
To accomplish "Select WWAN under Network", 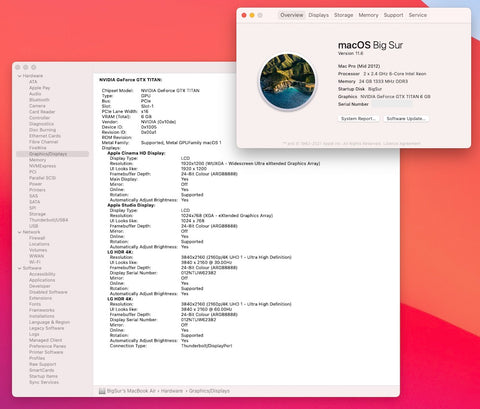I will 36,256.
